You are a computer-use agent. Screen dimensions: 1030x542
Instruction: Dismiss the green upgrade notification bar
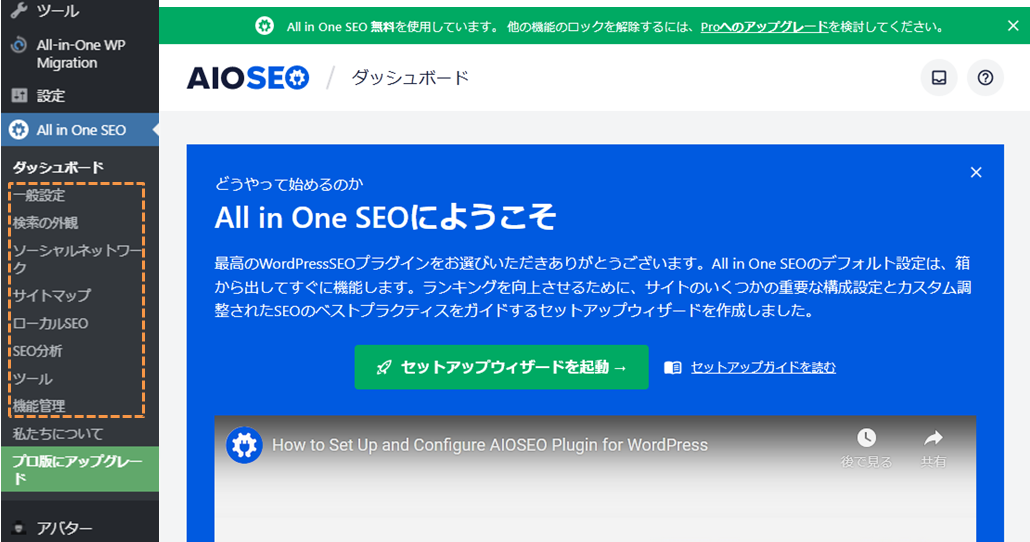1013,26
